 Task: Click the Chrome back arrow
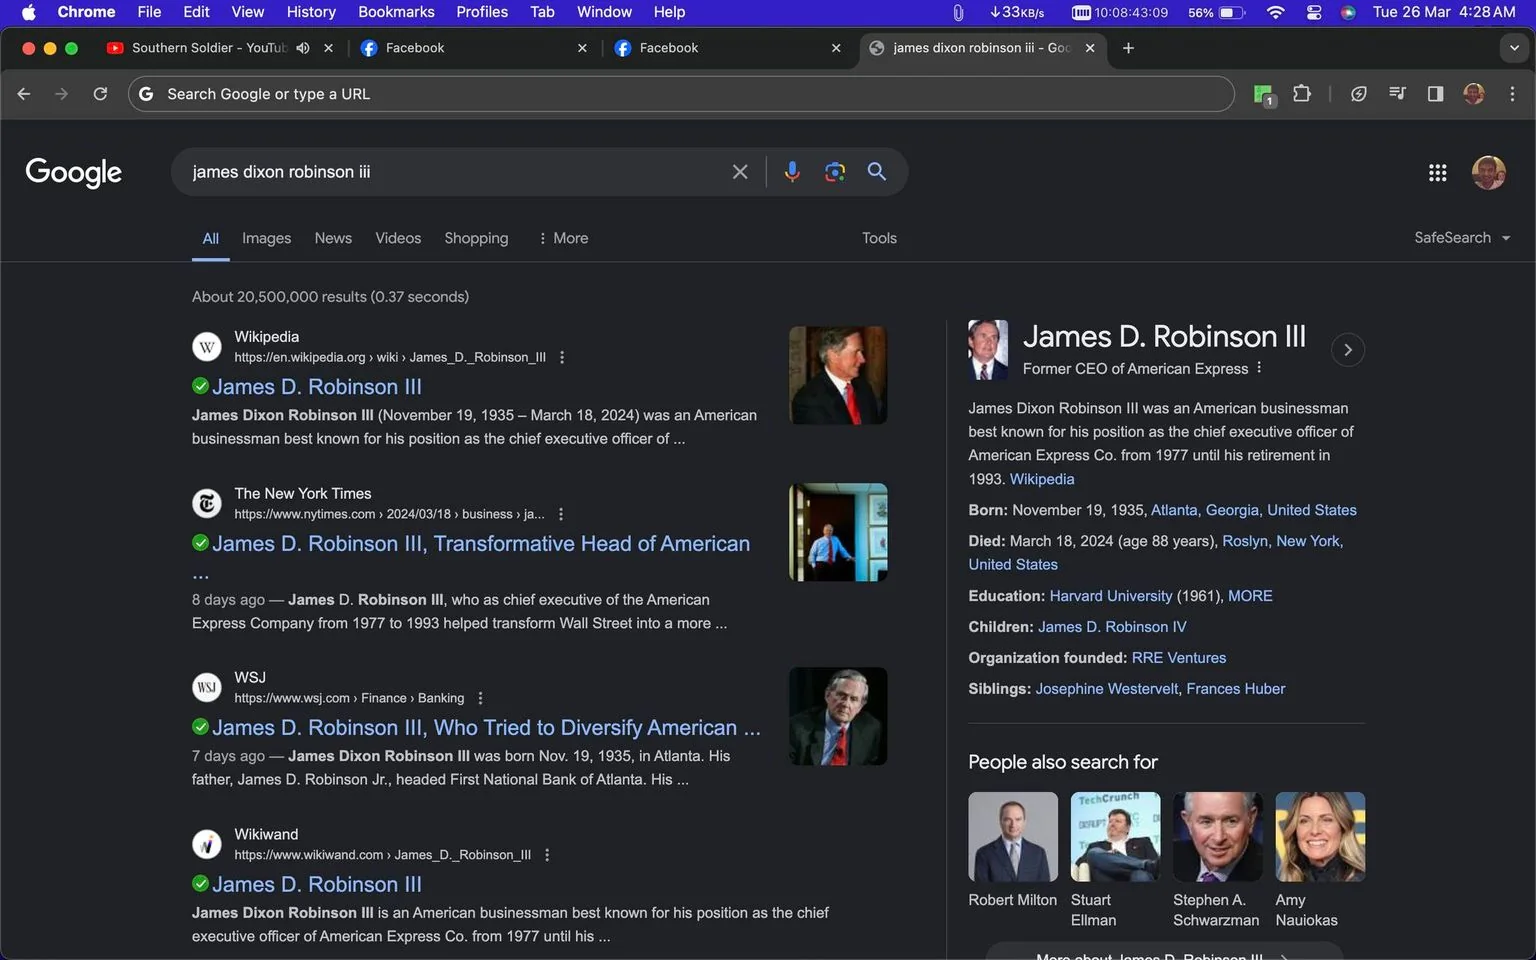click(x=24, y=94)
